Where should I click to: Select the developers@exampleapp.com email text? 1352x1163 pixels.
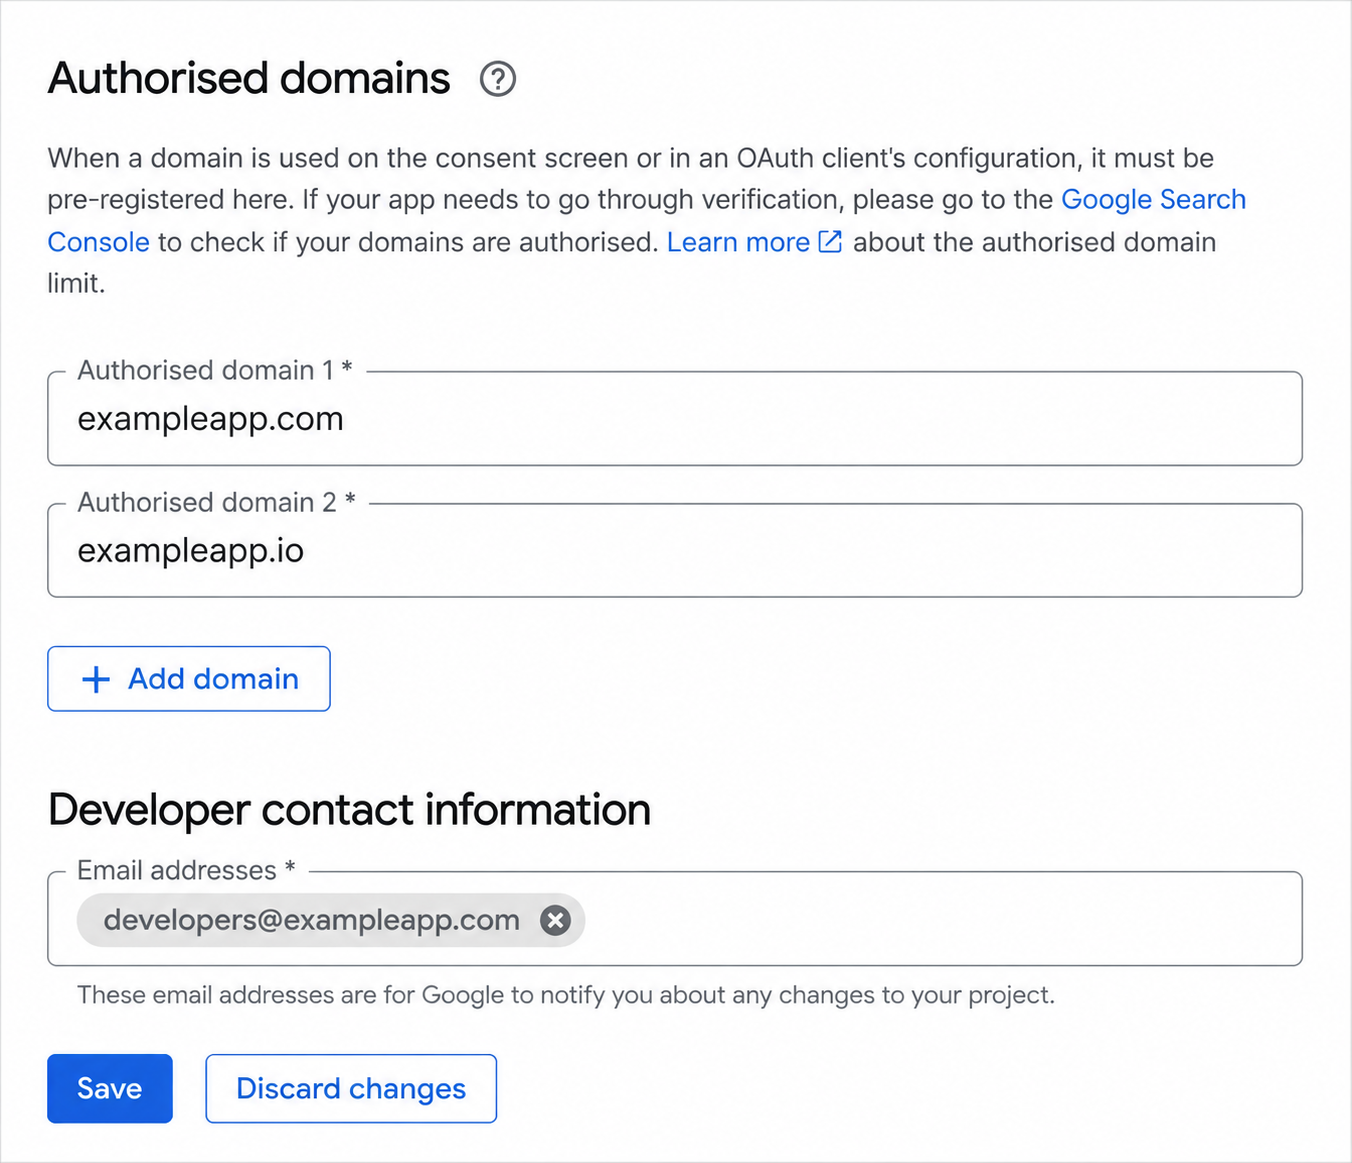(312, 920)
